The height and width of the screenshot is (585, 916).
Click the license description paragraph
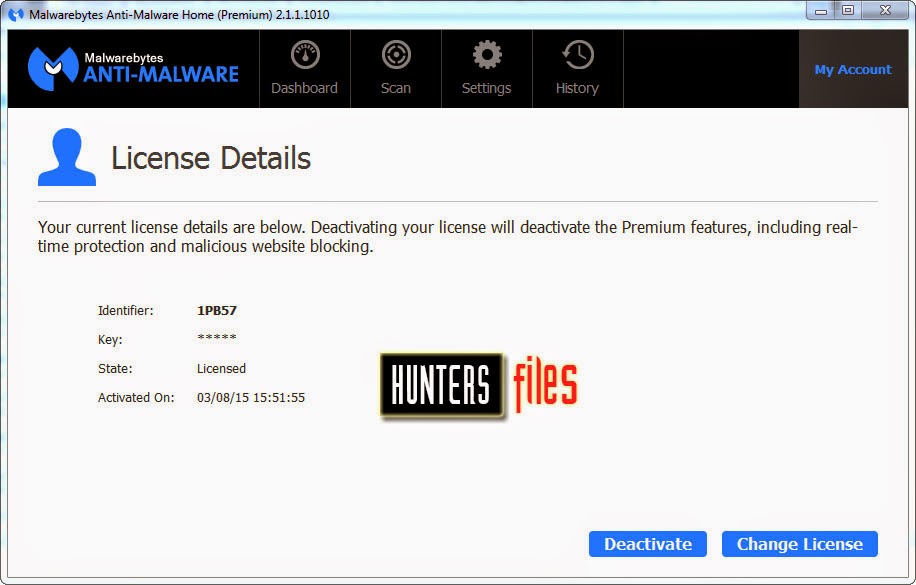[x=447, y=237]
